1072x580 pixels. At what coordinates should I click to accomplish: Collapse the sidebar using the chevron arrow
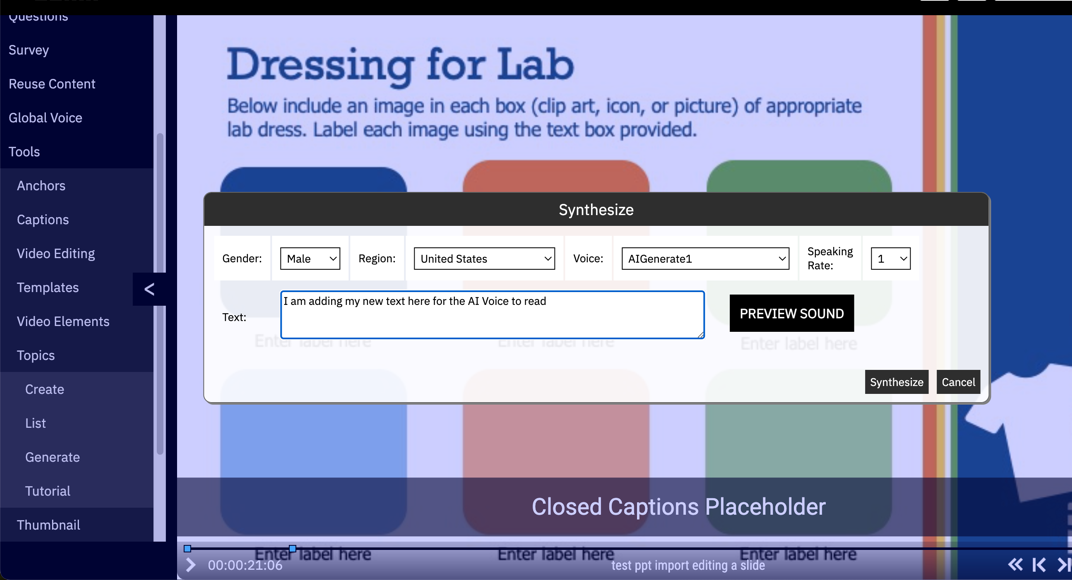click(x=148, y=289)
